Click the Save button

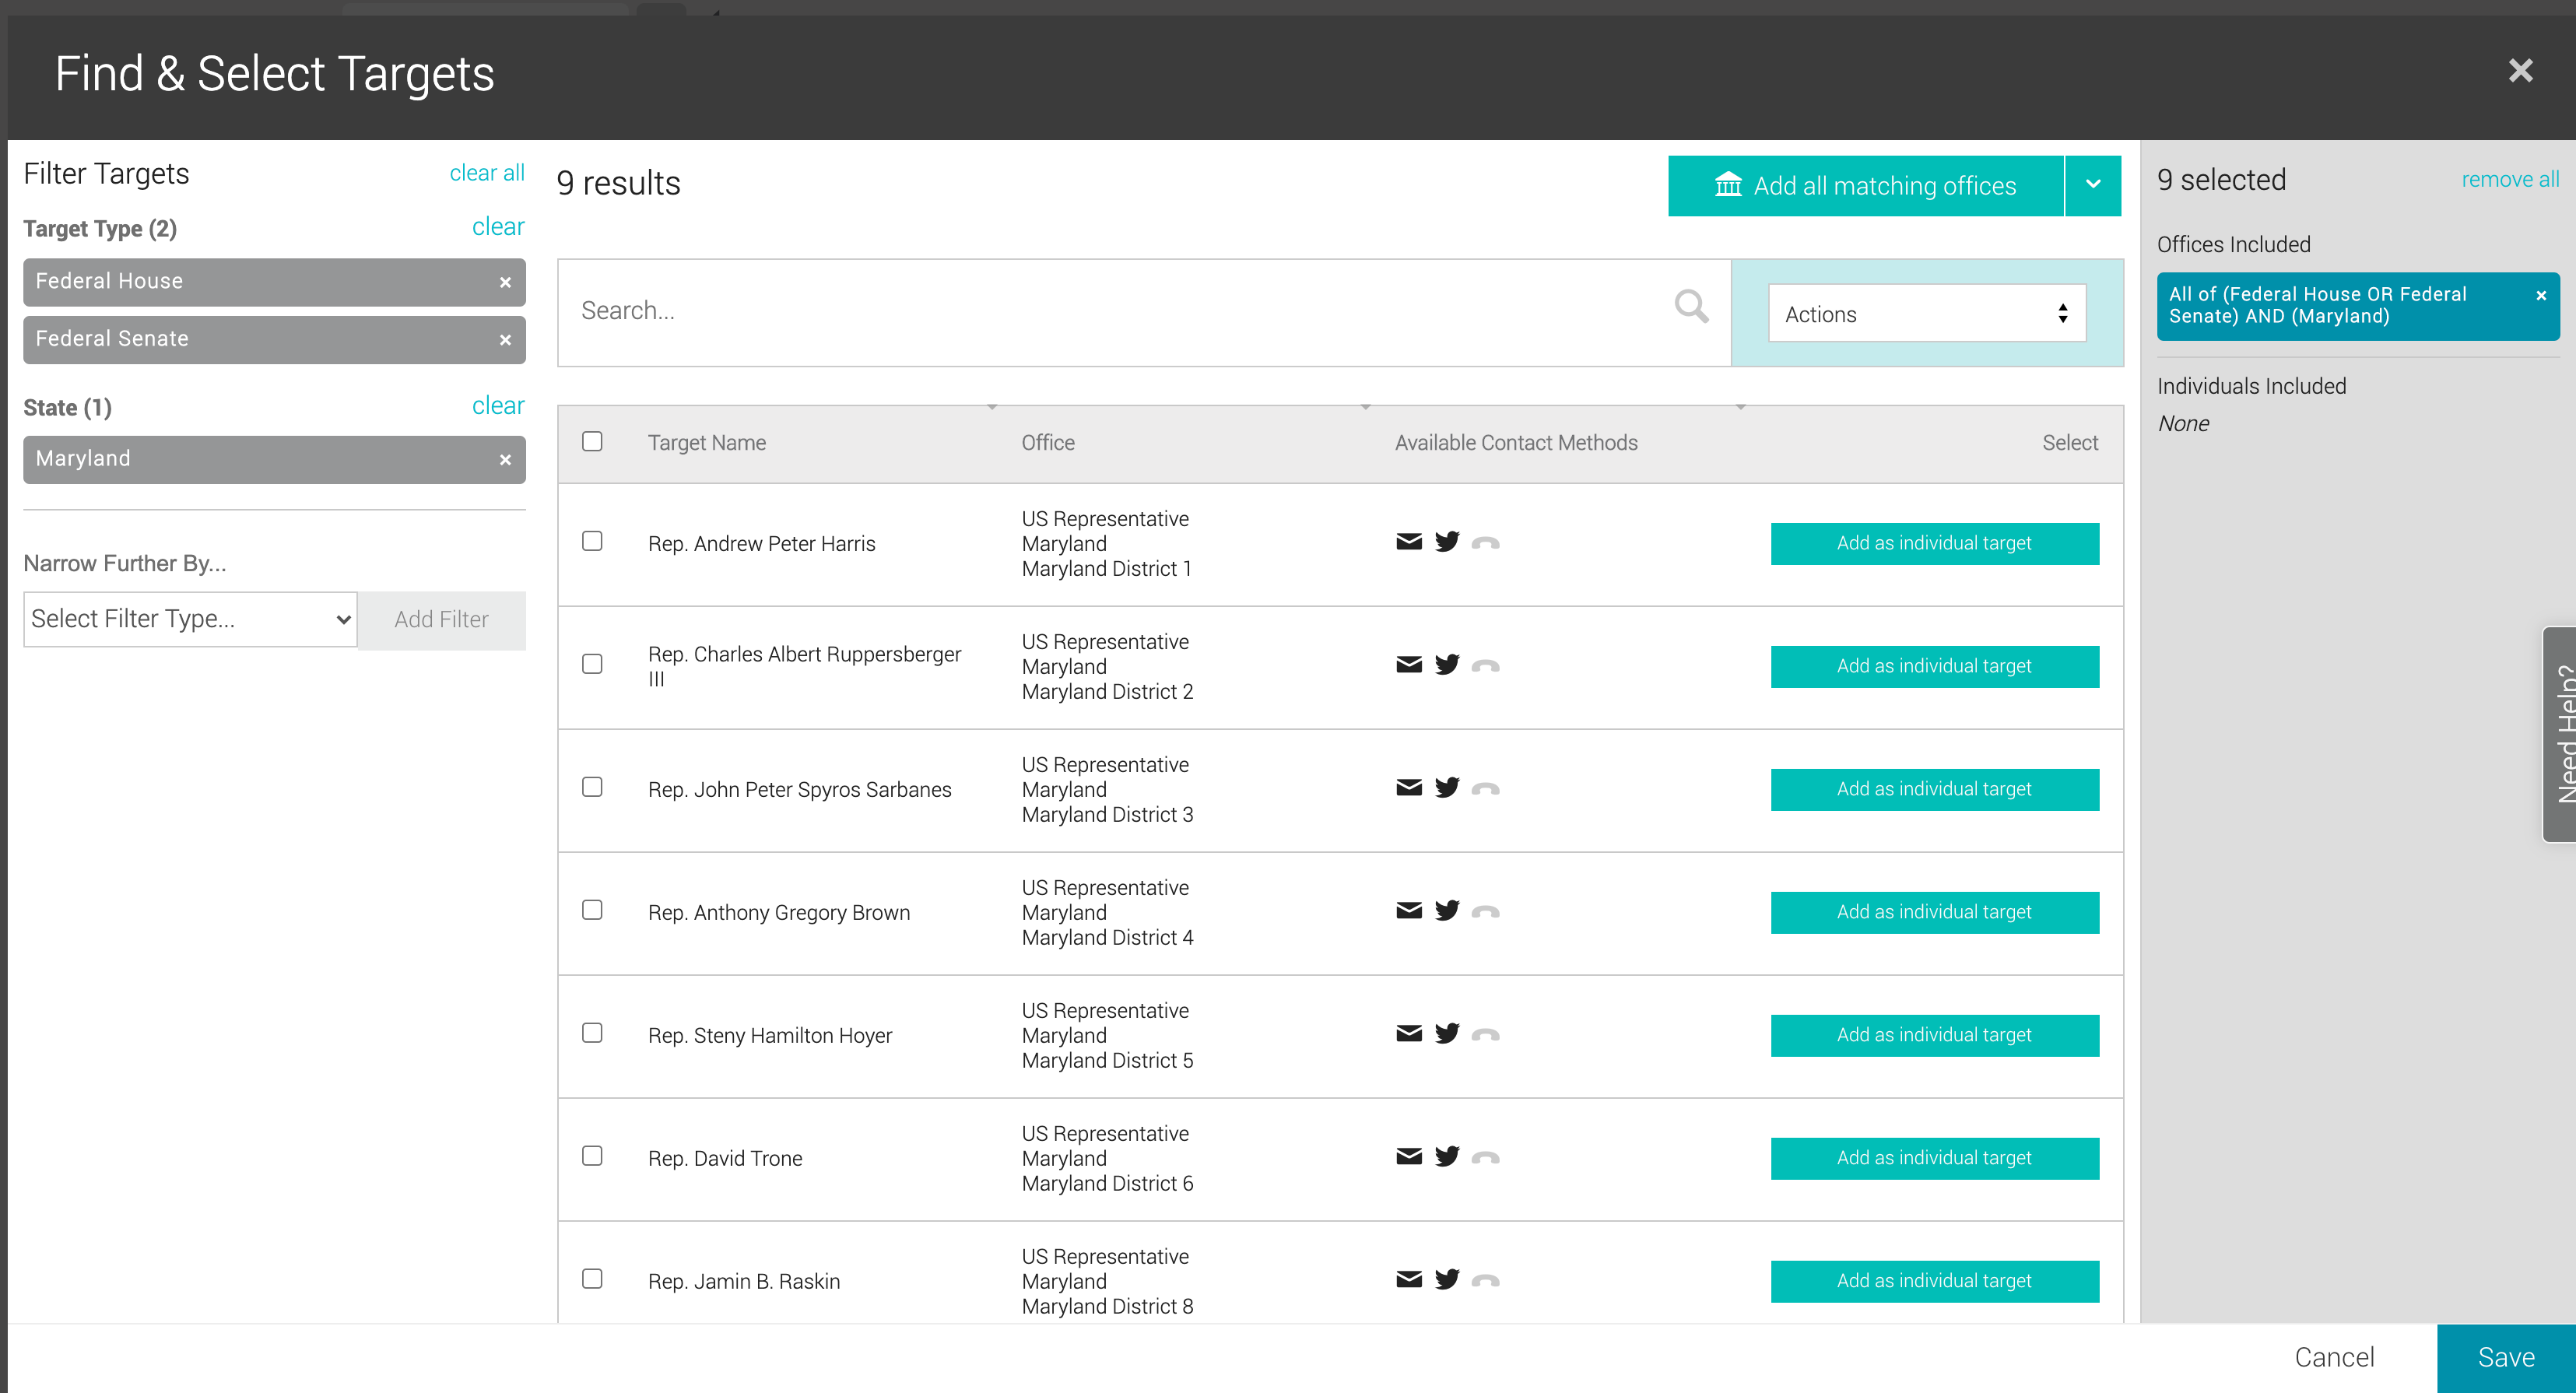(2506, 1358)
